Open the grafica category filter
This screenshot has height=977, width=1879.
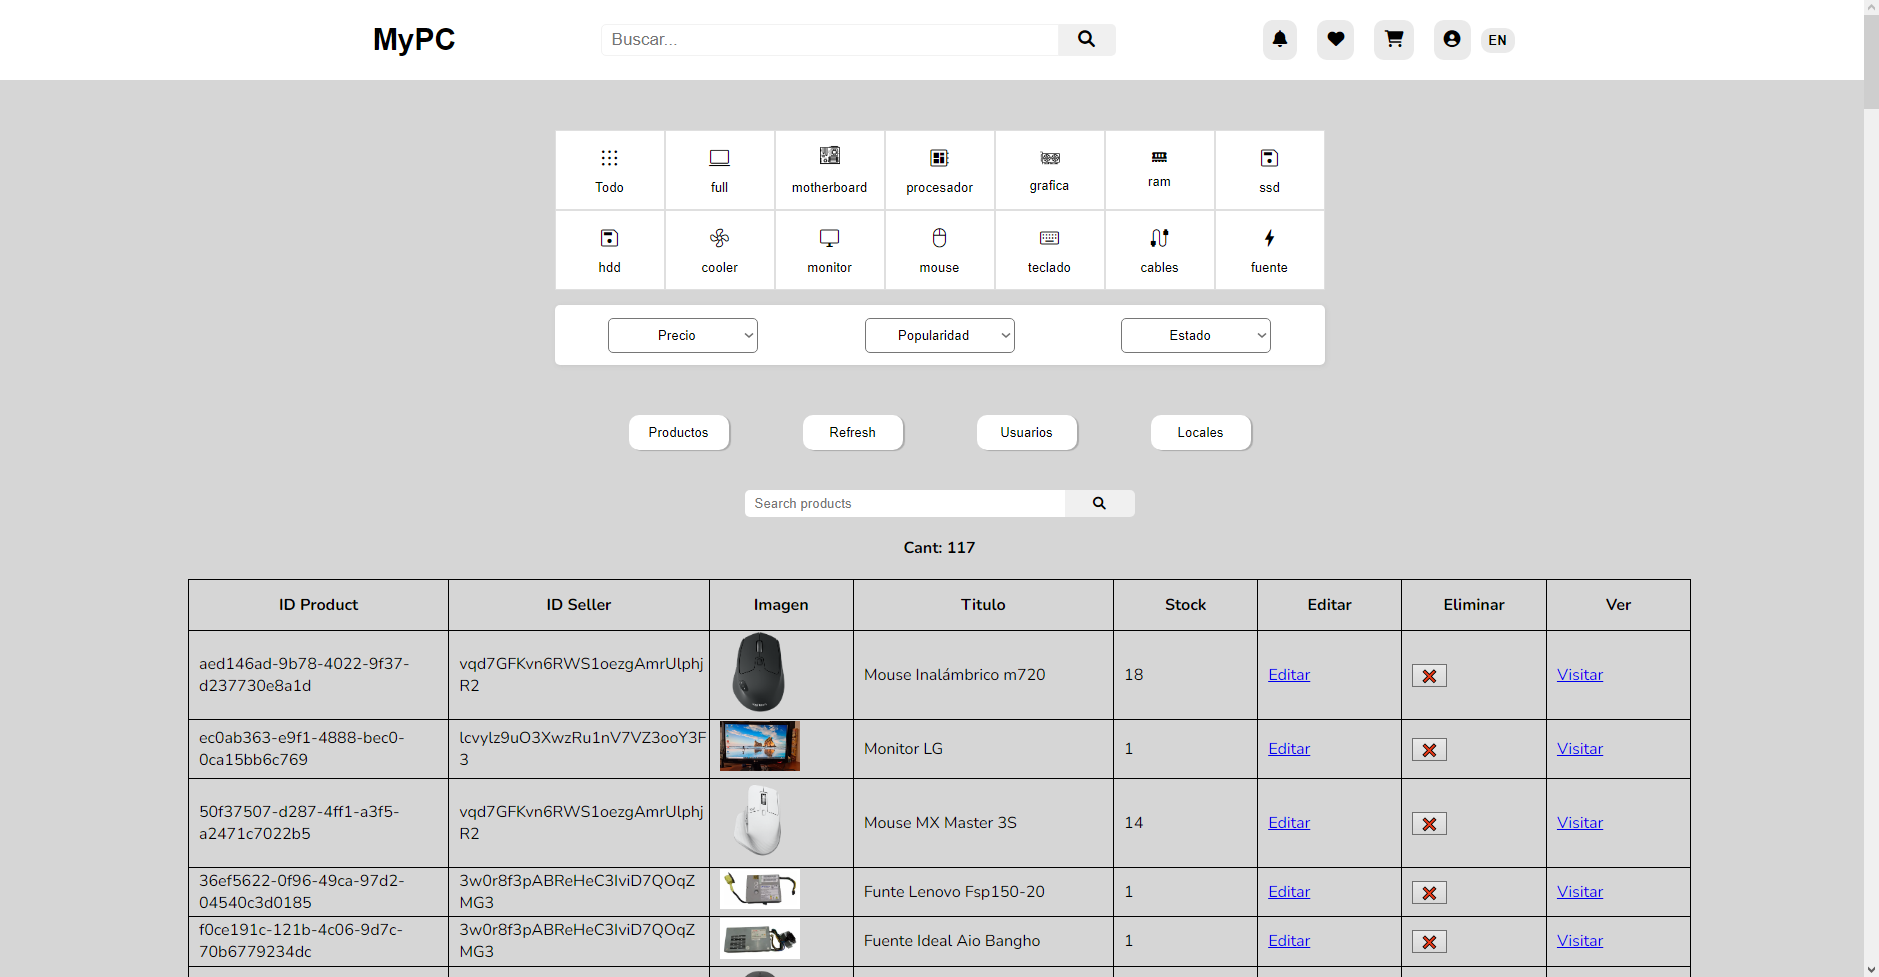1049,168
